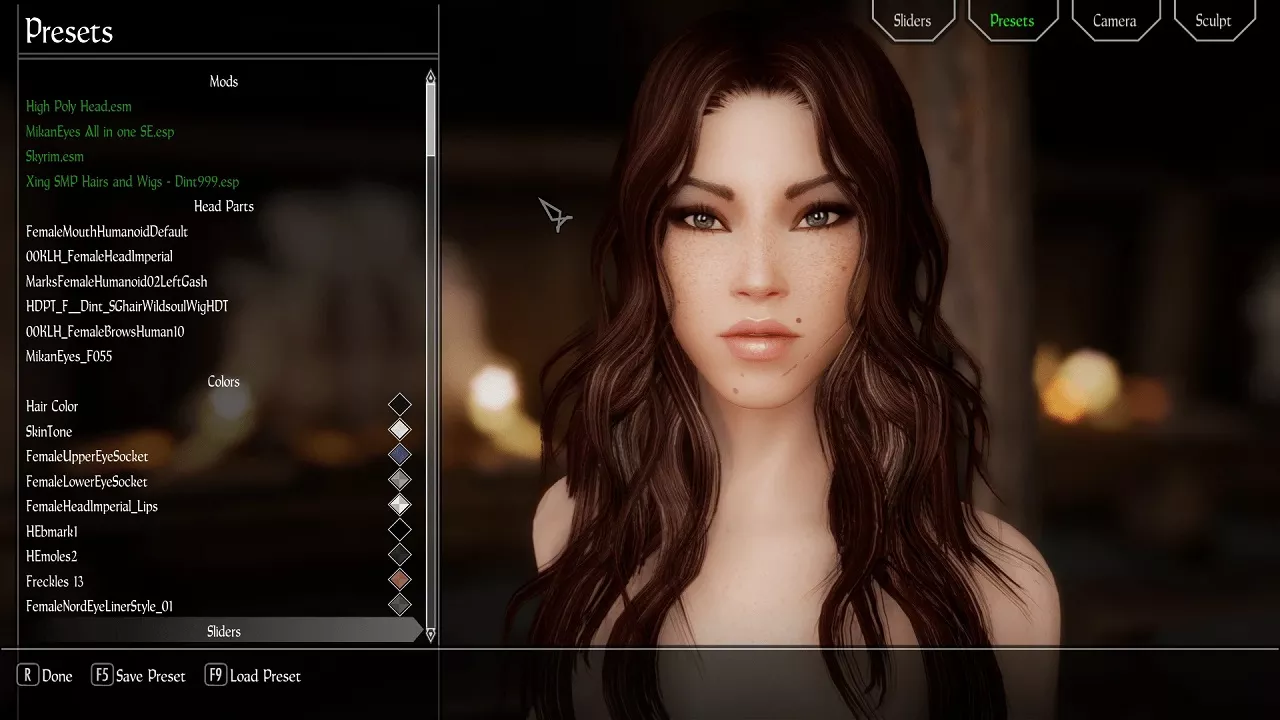Screen dimensions: 1280x720
Task: Click the Mods section heading
Action: 224,81
